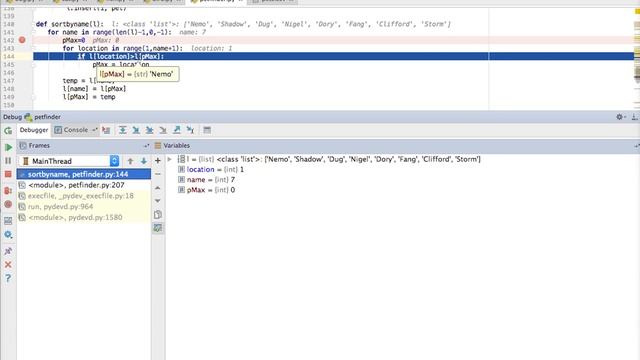Click the Step Into toolbar icon

[136, 130]
